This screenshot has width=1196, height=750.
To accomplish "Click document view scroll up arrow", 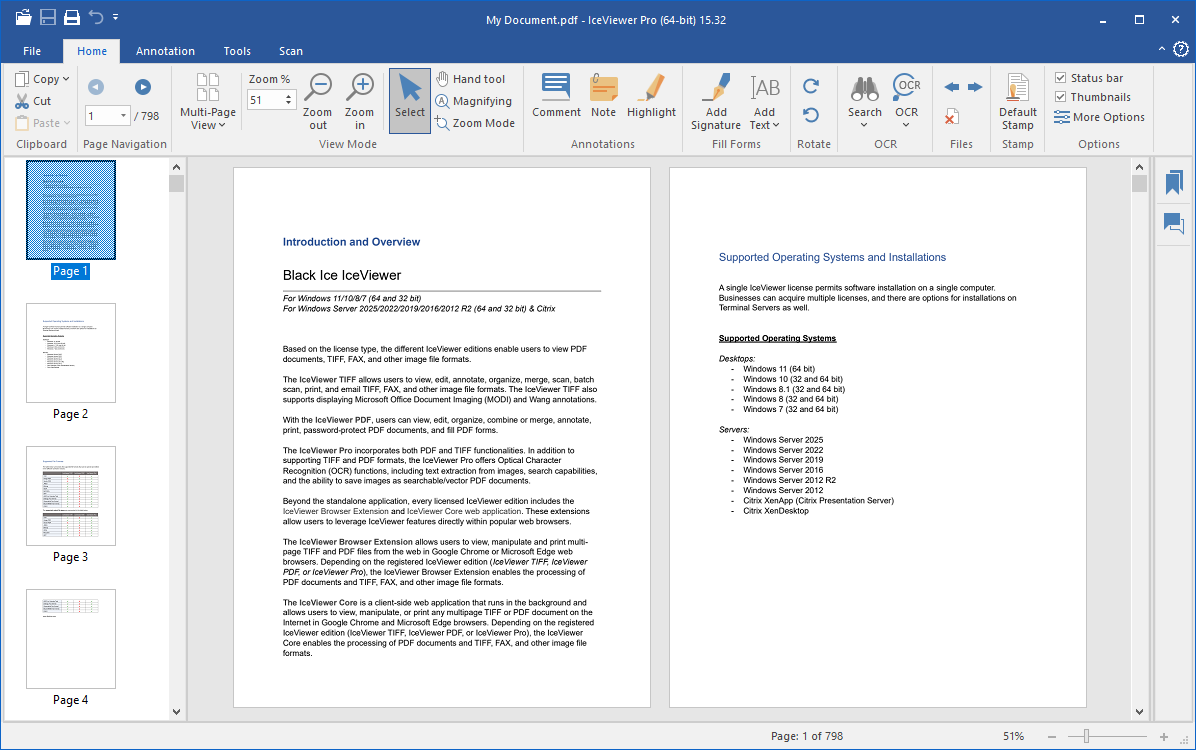I will coord(1139,167).
